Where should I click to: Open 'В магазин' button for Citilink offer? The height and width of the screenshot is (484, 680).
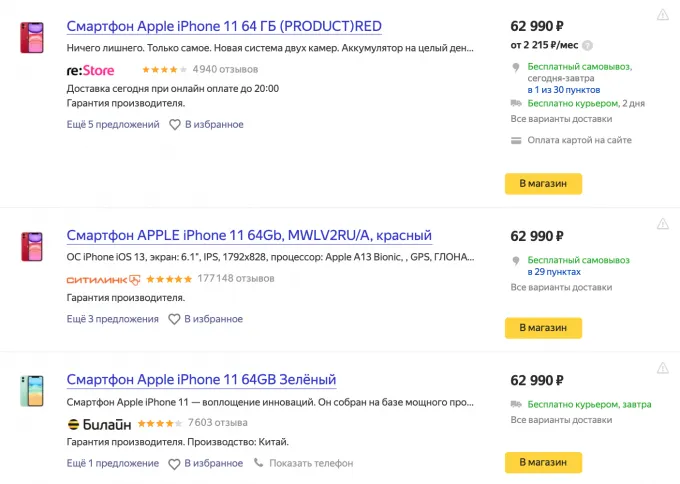coord(543,328)
